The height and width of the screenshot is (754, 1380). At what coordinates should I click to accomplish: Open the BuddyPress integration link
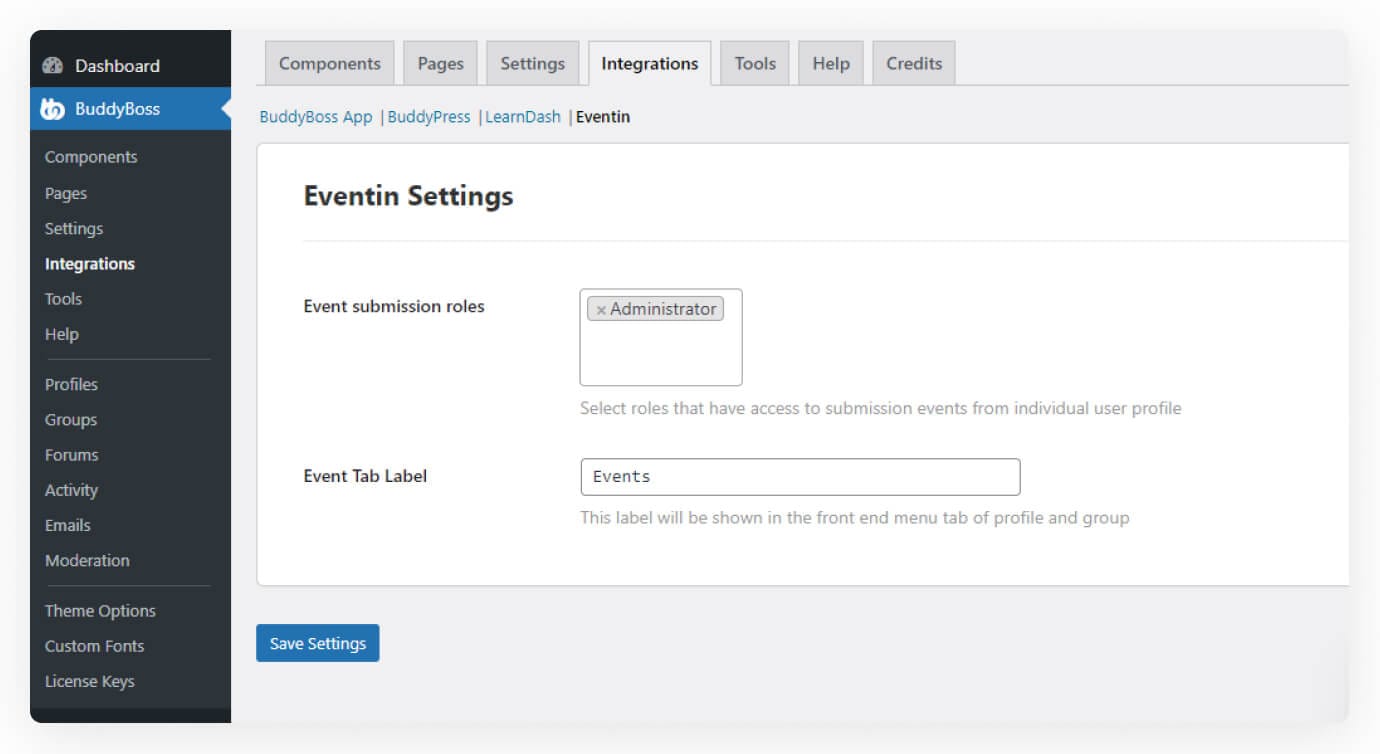(429, 117)
